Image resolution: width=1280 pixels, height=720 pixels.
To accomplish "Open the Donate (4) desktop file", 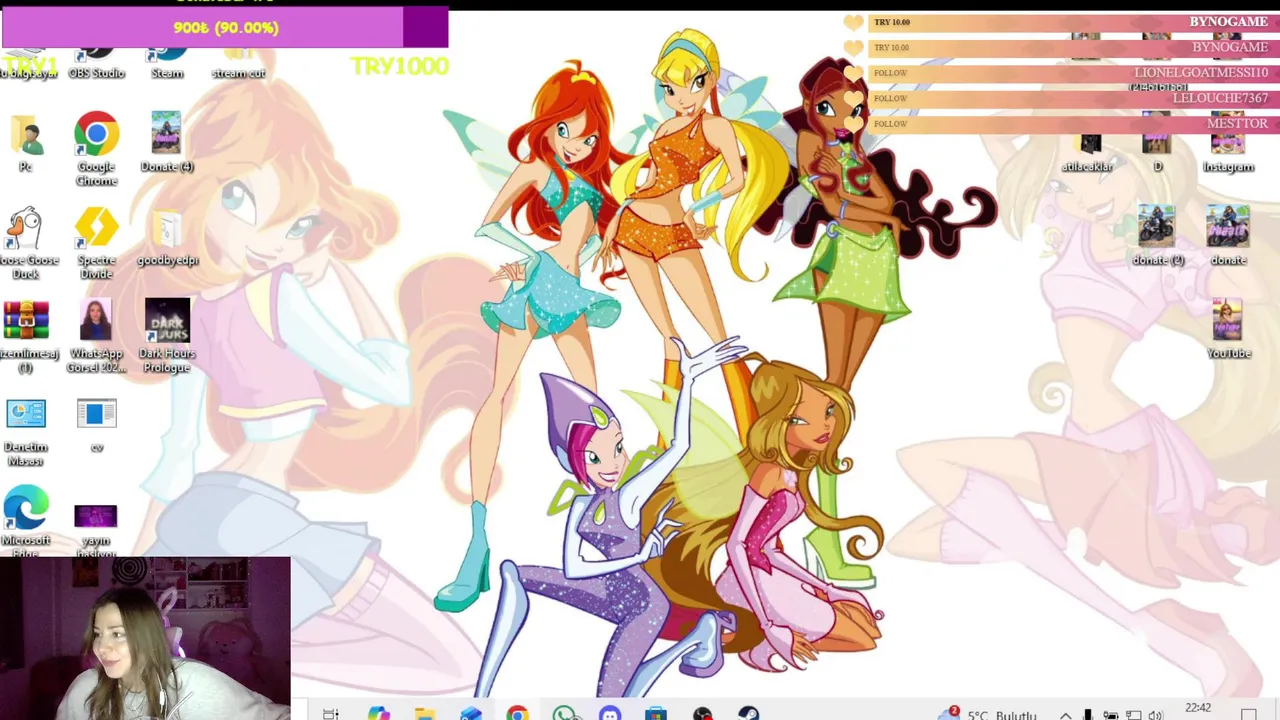I will [x=167, y=142].
